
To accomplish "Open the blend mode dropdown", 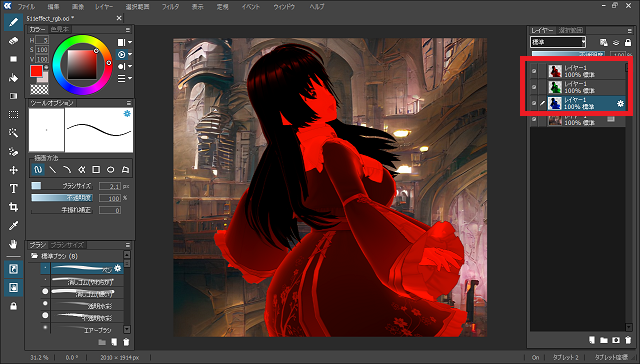I will 558,42.
